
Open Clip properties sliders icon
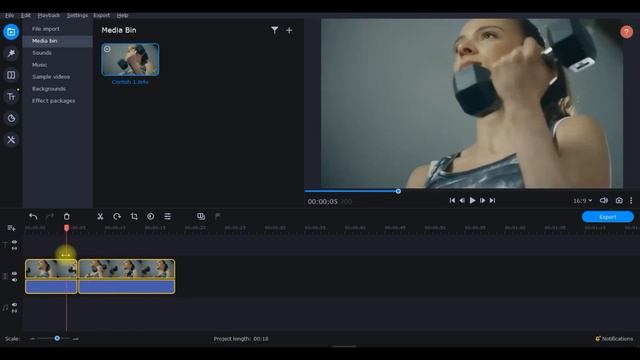coord(167,216)
